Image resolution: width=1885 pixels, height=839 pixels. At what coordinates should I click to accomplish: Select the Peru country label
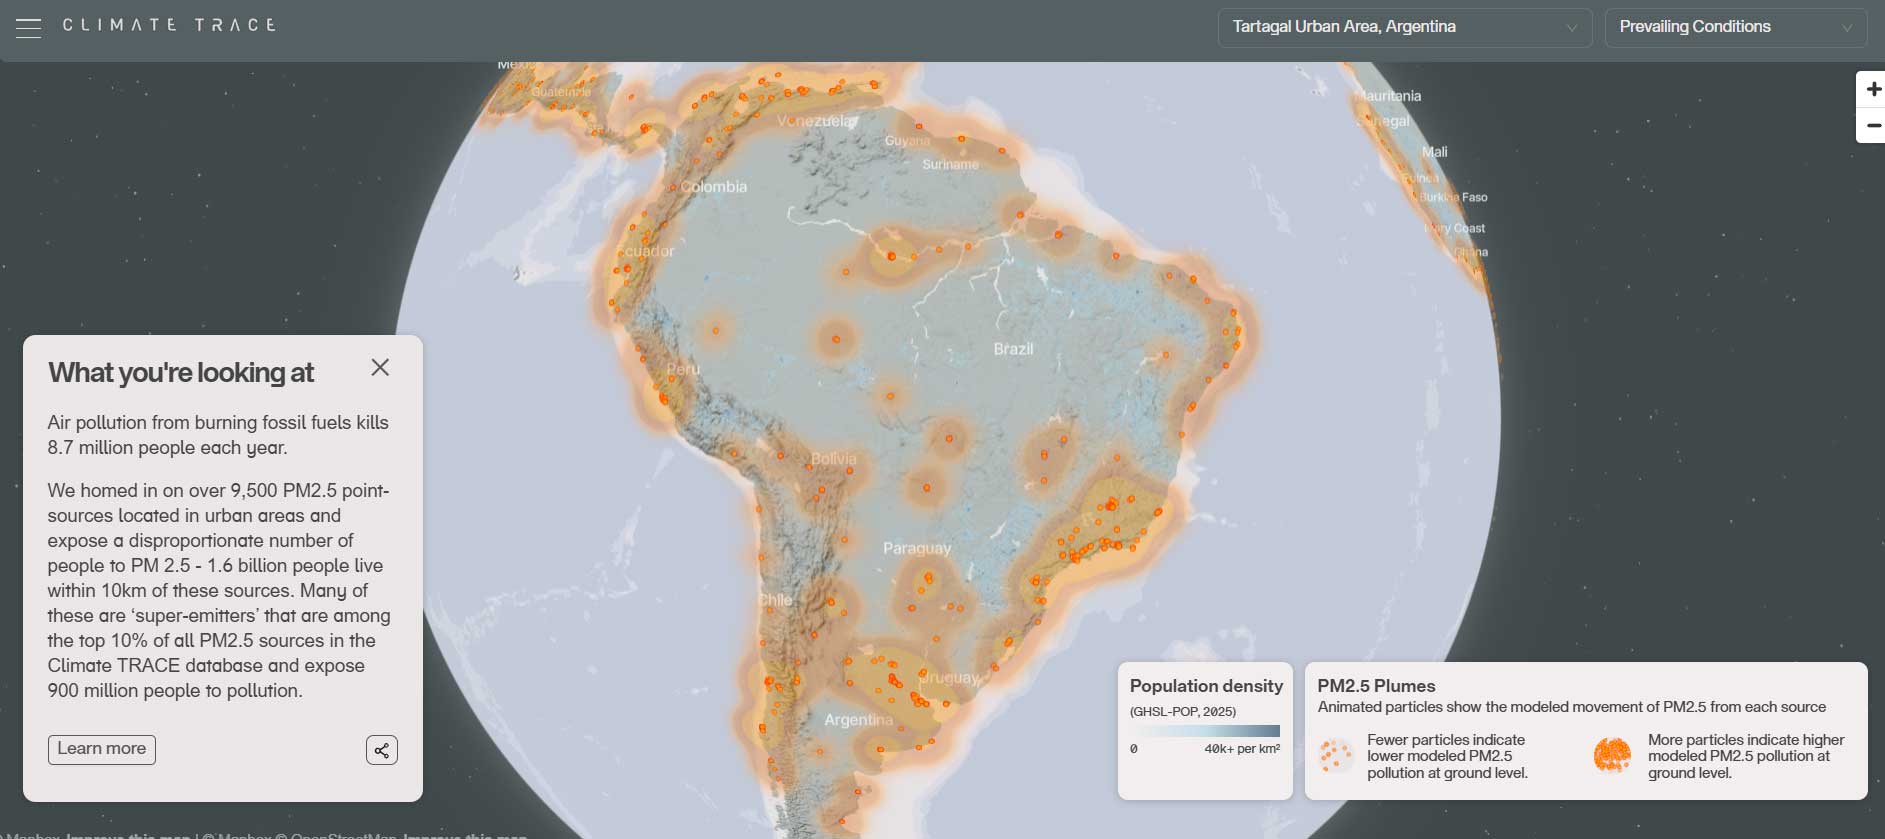683,369
